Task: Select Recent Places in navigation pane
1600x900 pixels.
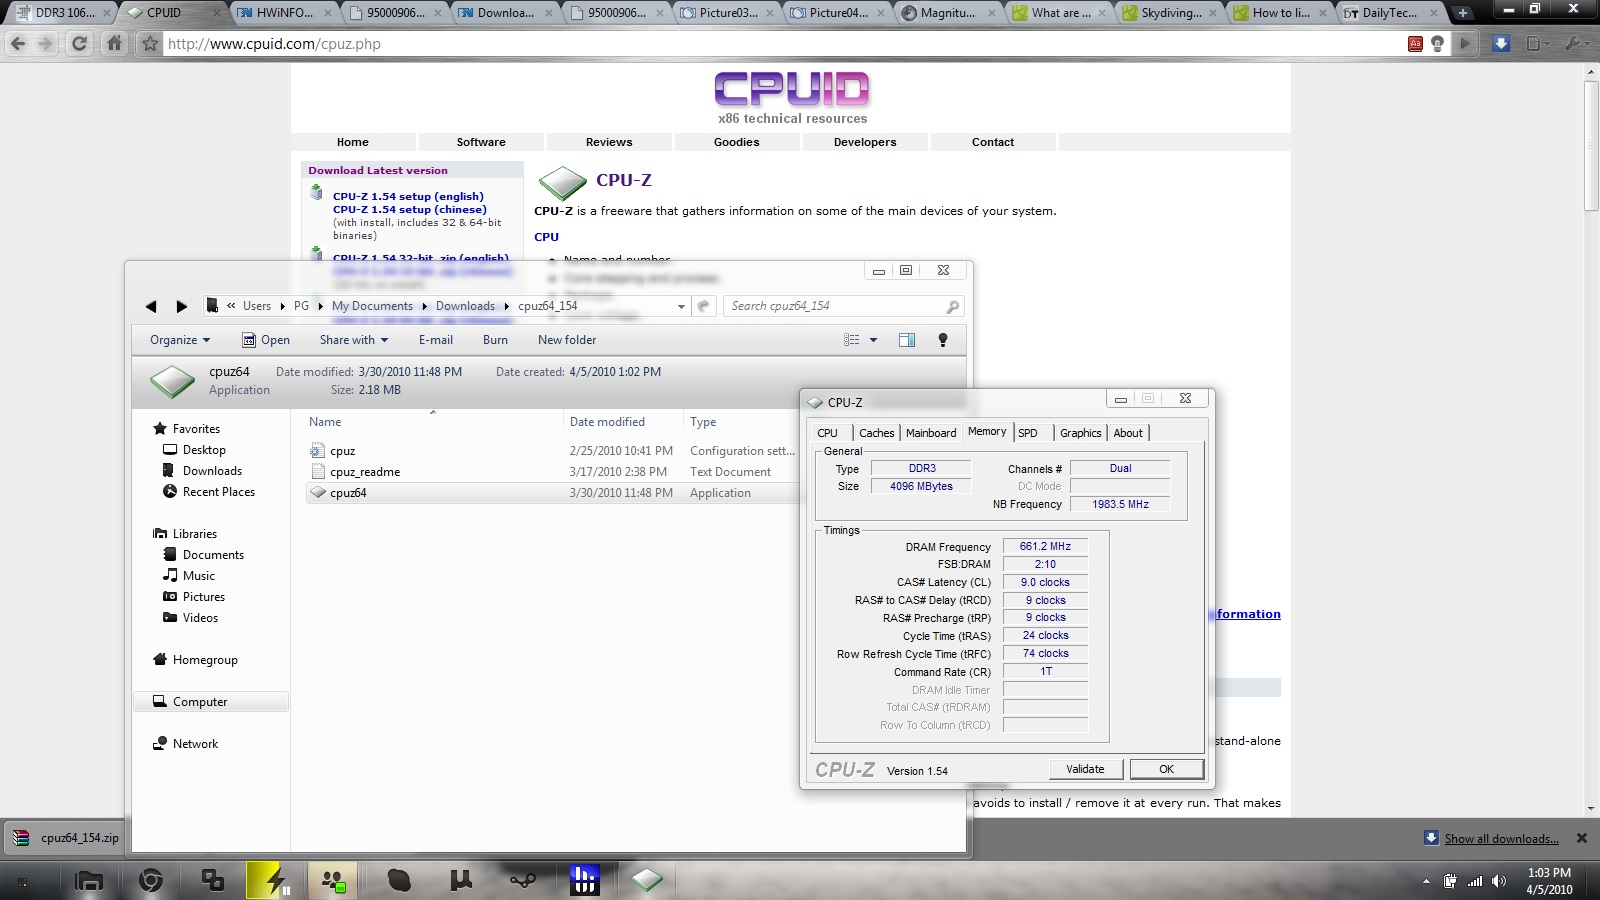Action: (x=218, y=492)
